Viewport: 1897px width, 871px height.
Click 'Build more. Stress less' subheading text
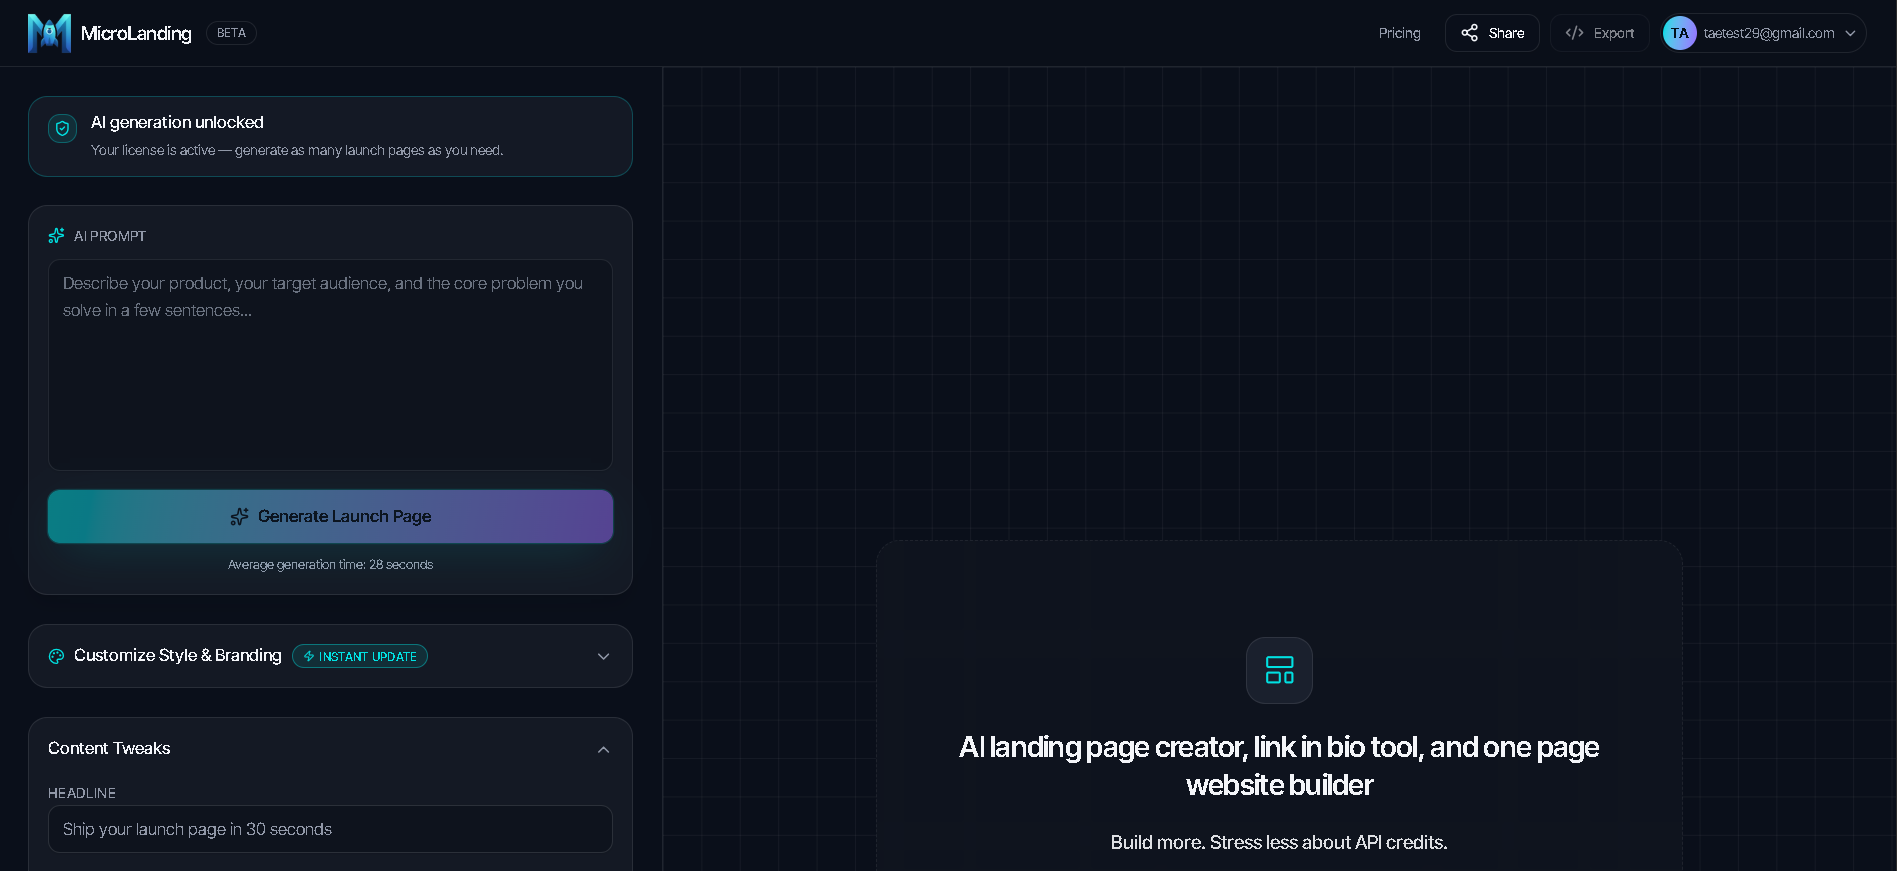[x=1279, y=842]
